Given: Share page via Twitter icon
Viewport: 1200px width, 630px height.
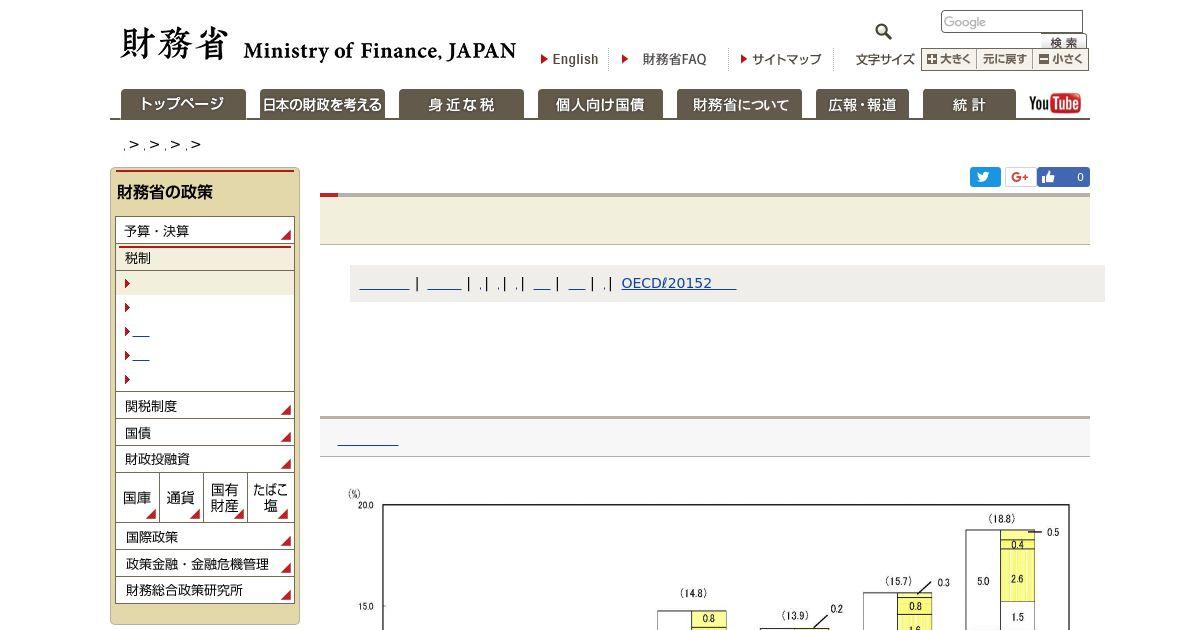Looking at the screenshot, I should click(985, 177).
